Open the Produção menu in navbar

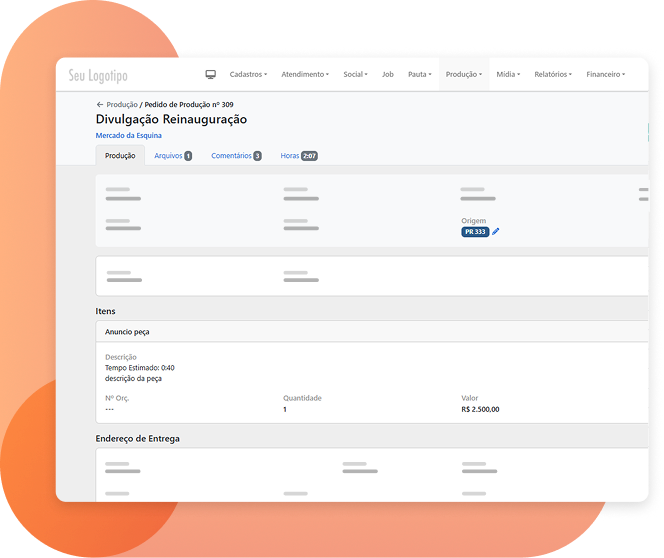464,74
